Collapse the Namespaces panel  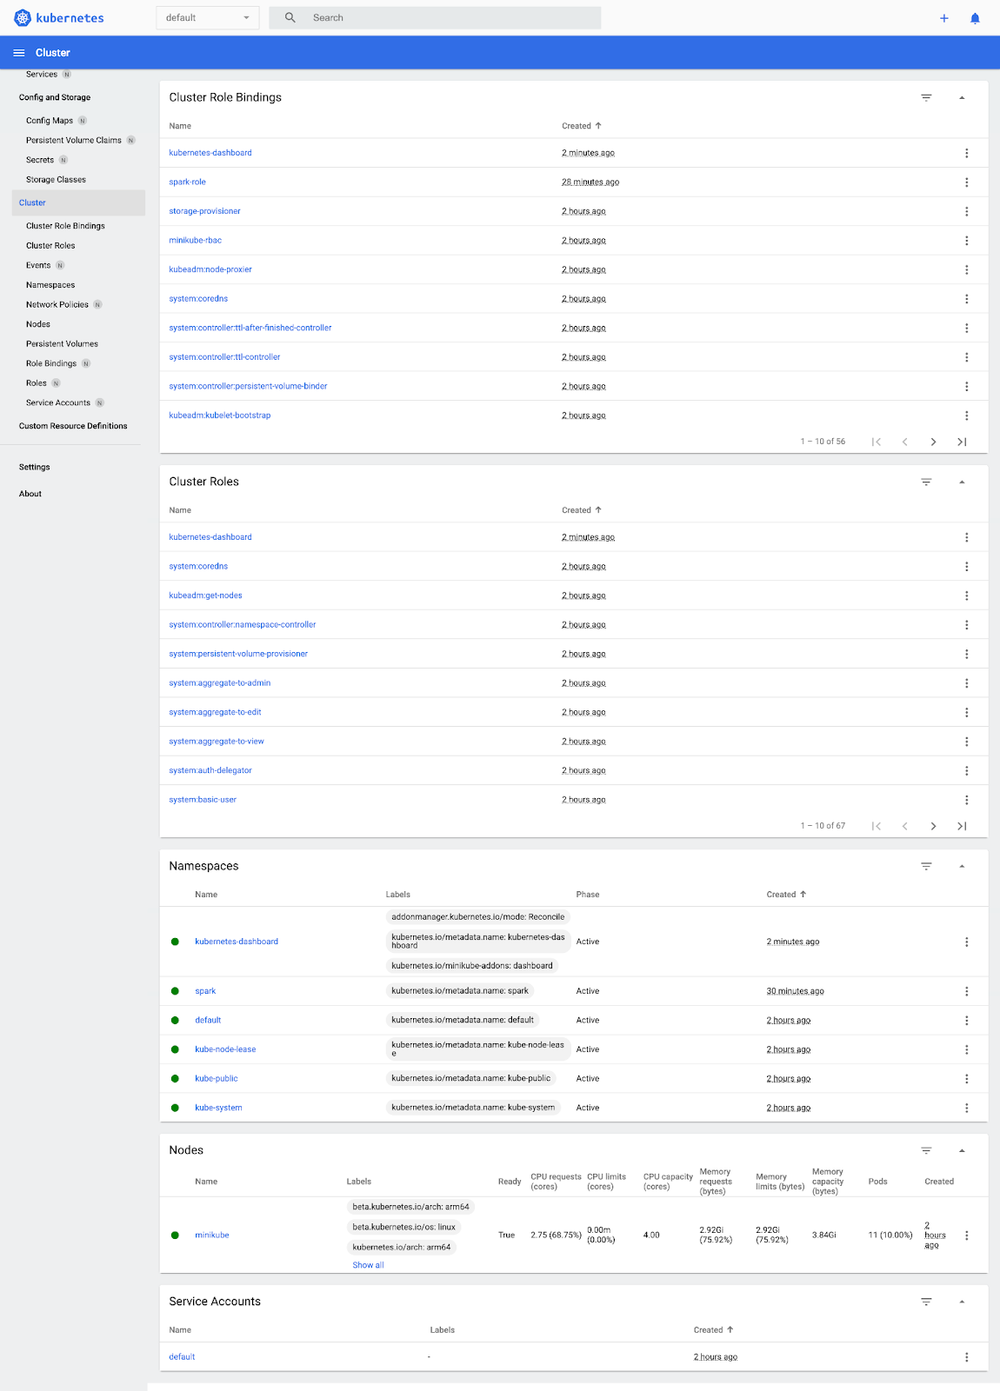pyautogui.click(x=962, y=866)
